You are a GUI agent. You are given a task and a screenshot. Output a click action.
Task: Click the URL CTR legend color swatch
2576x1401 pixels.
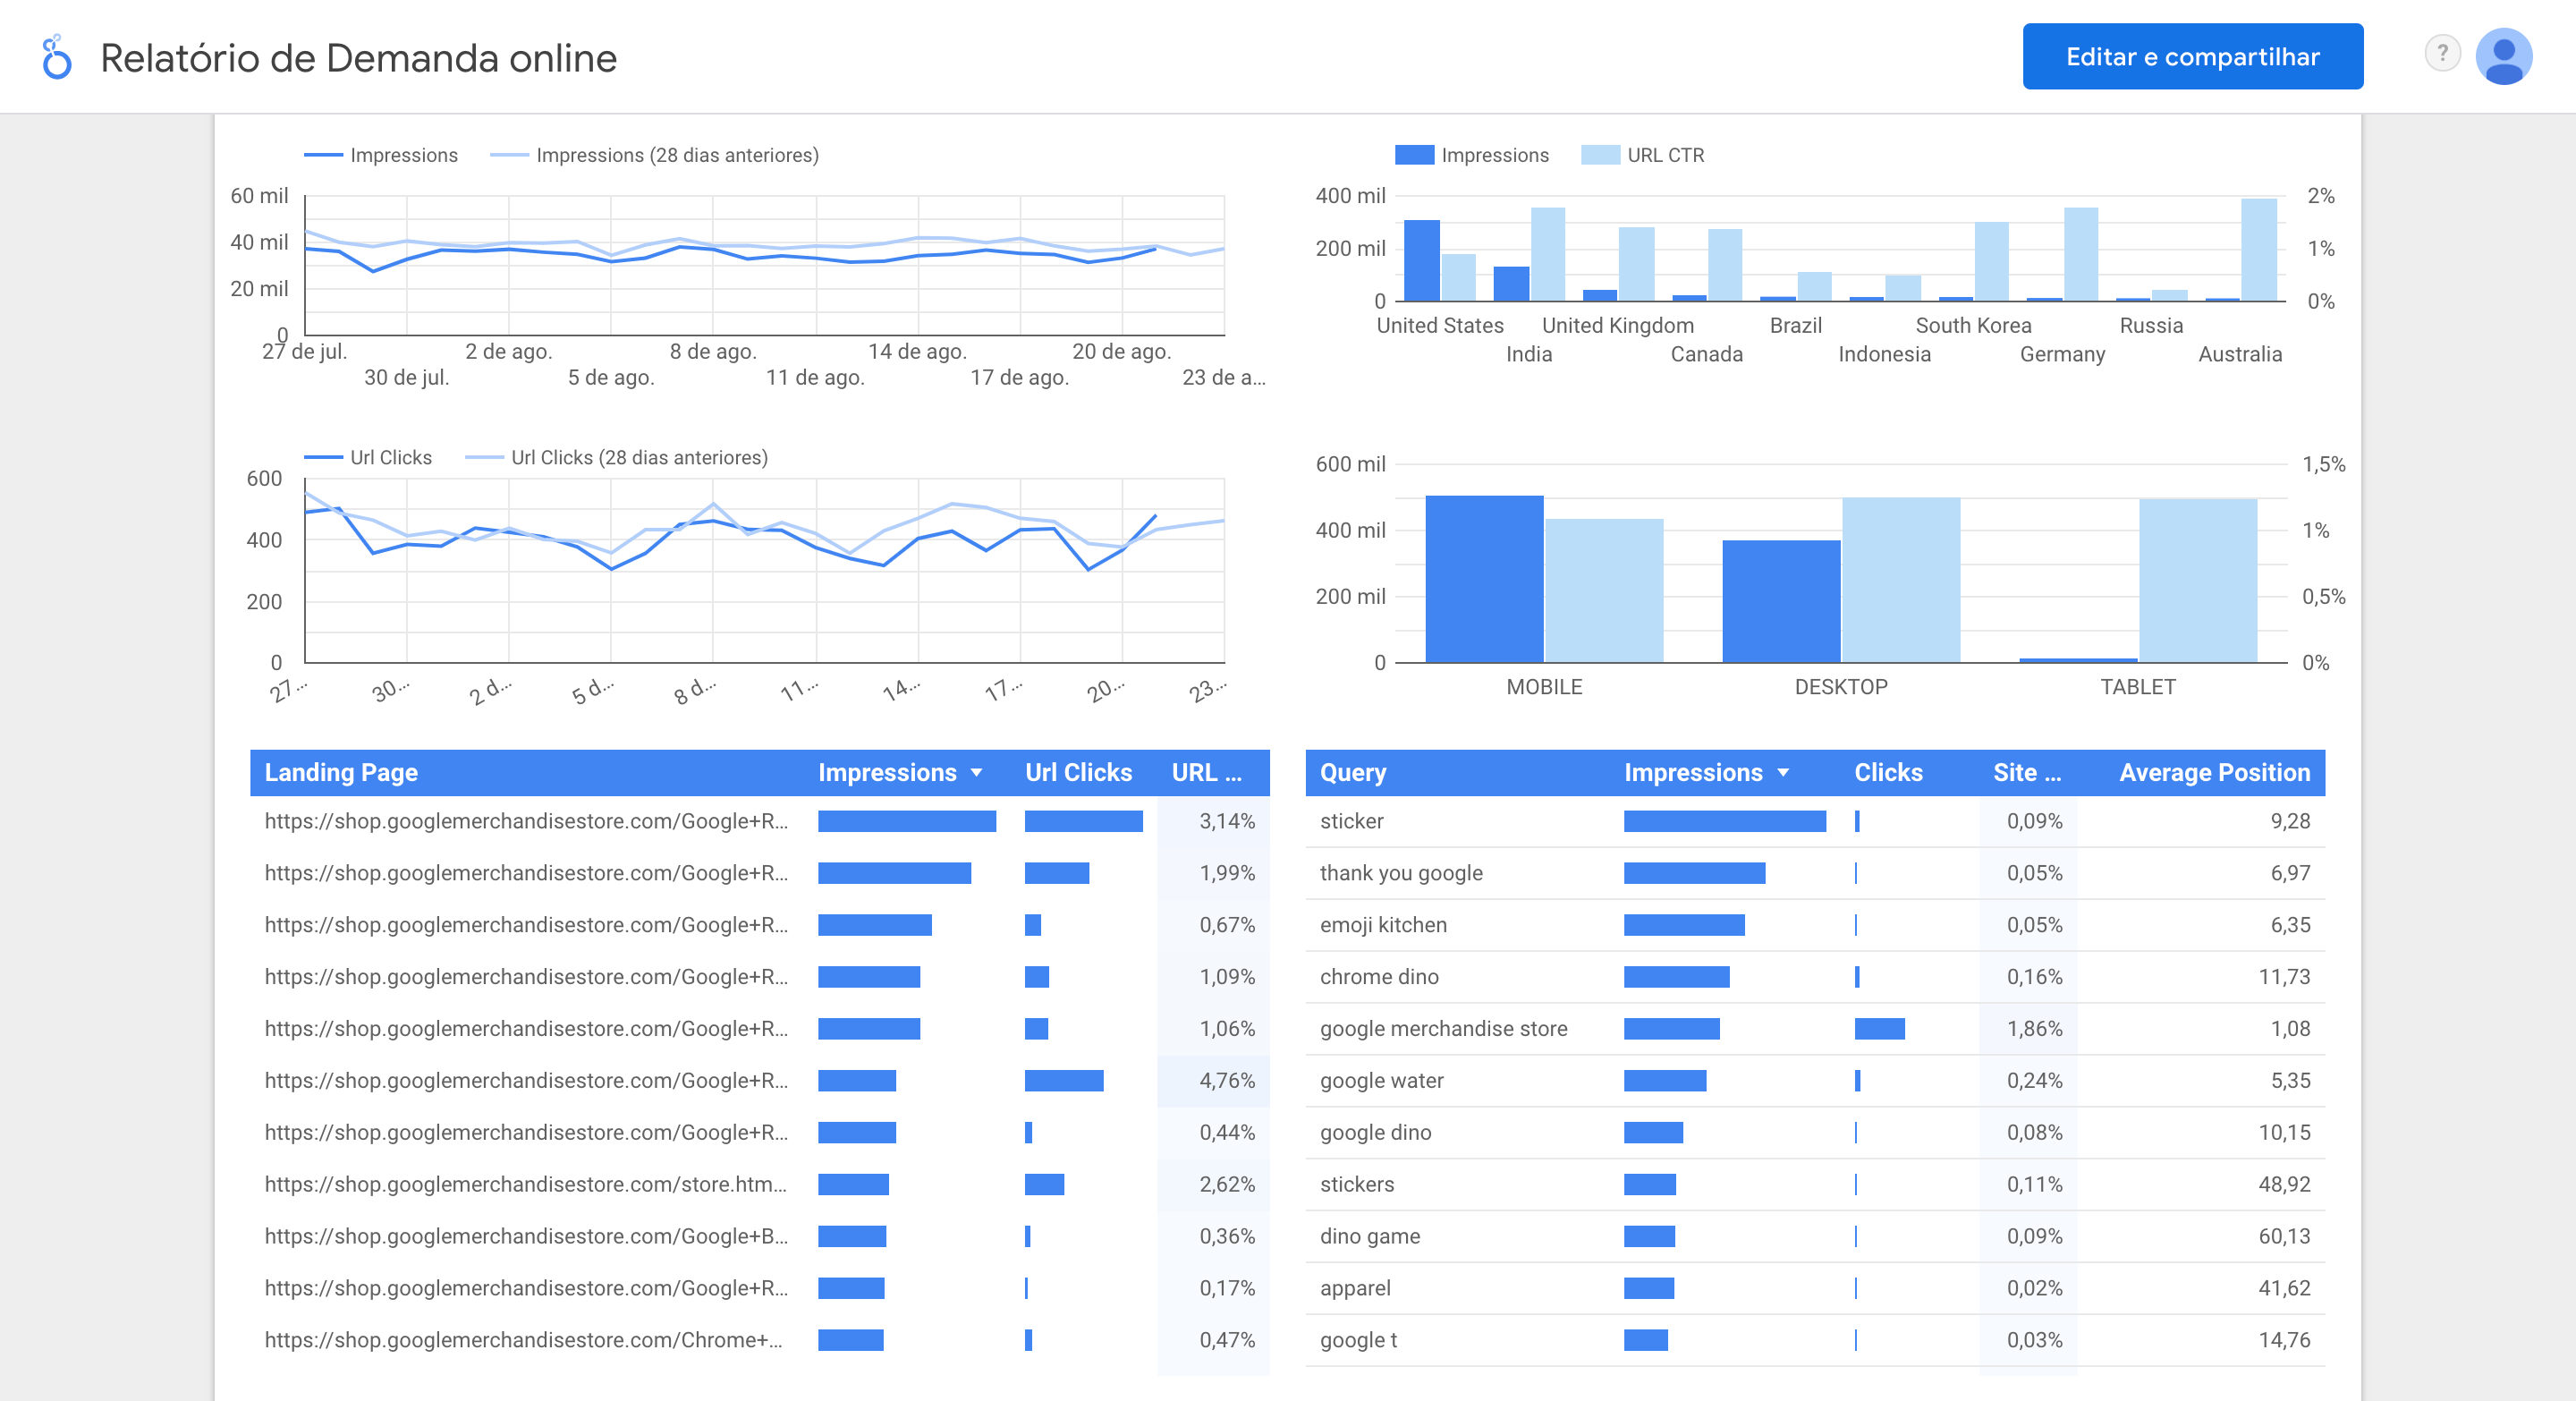[x=1600, y=155]
